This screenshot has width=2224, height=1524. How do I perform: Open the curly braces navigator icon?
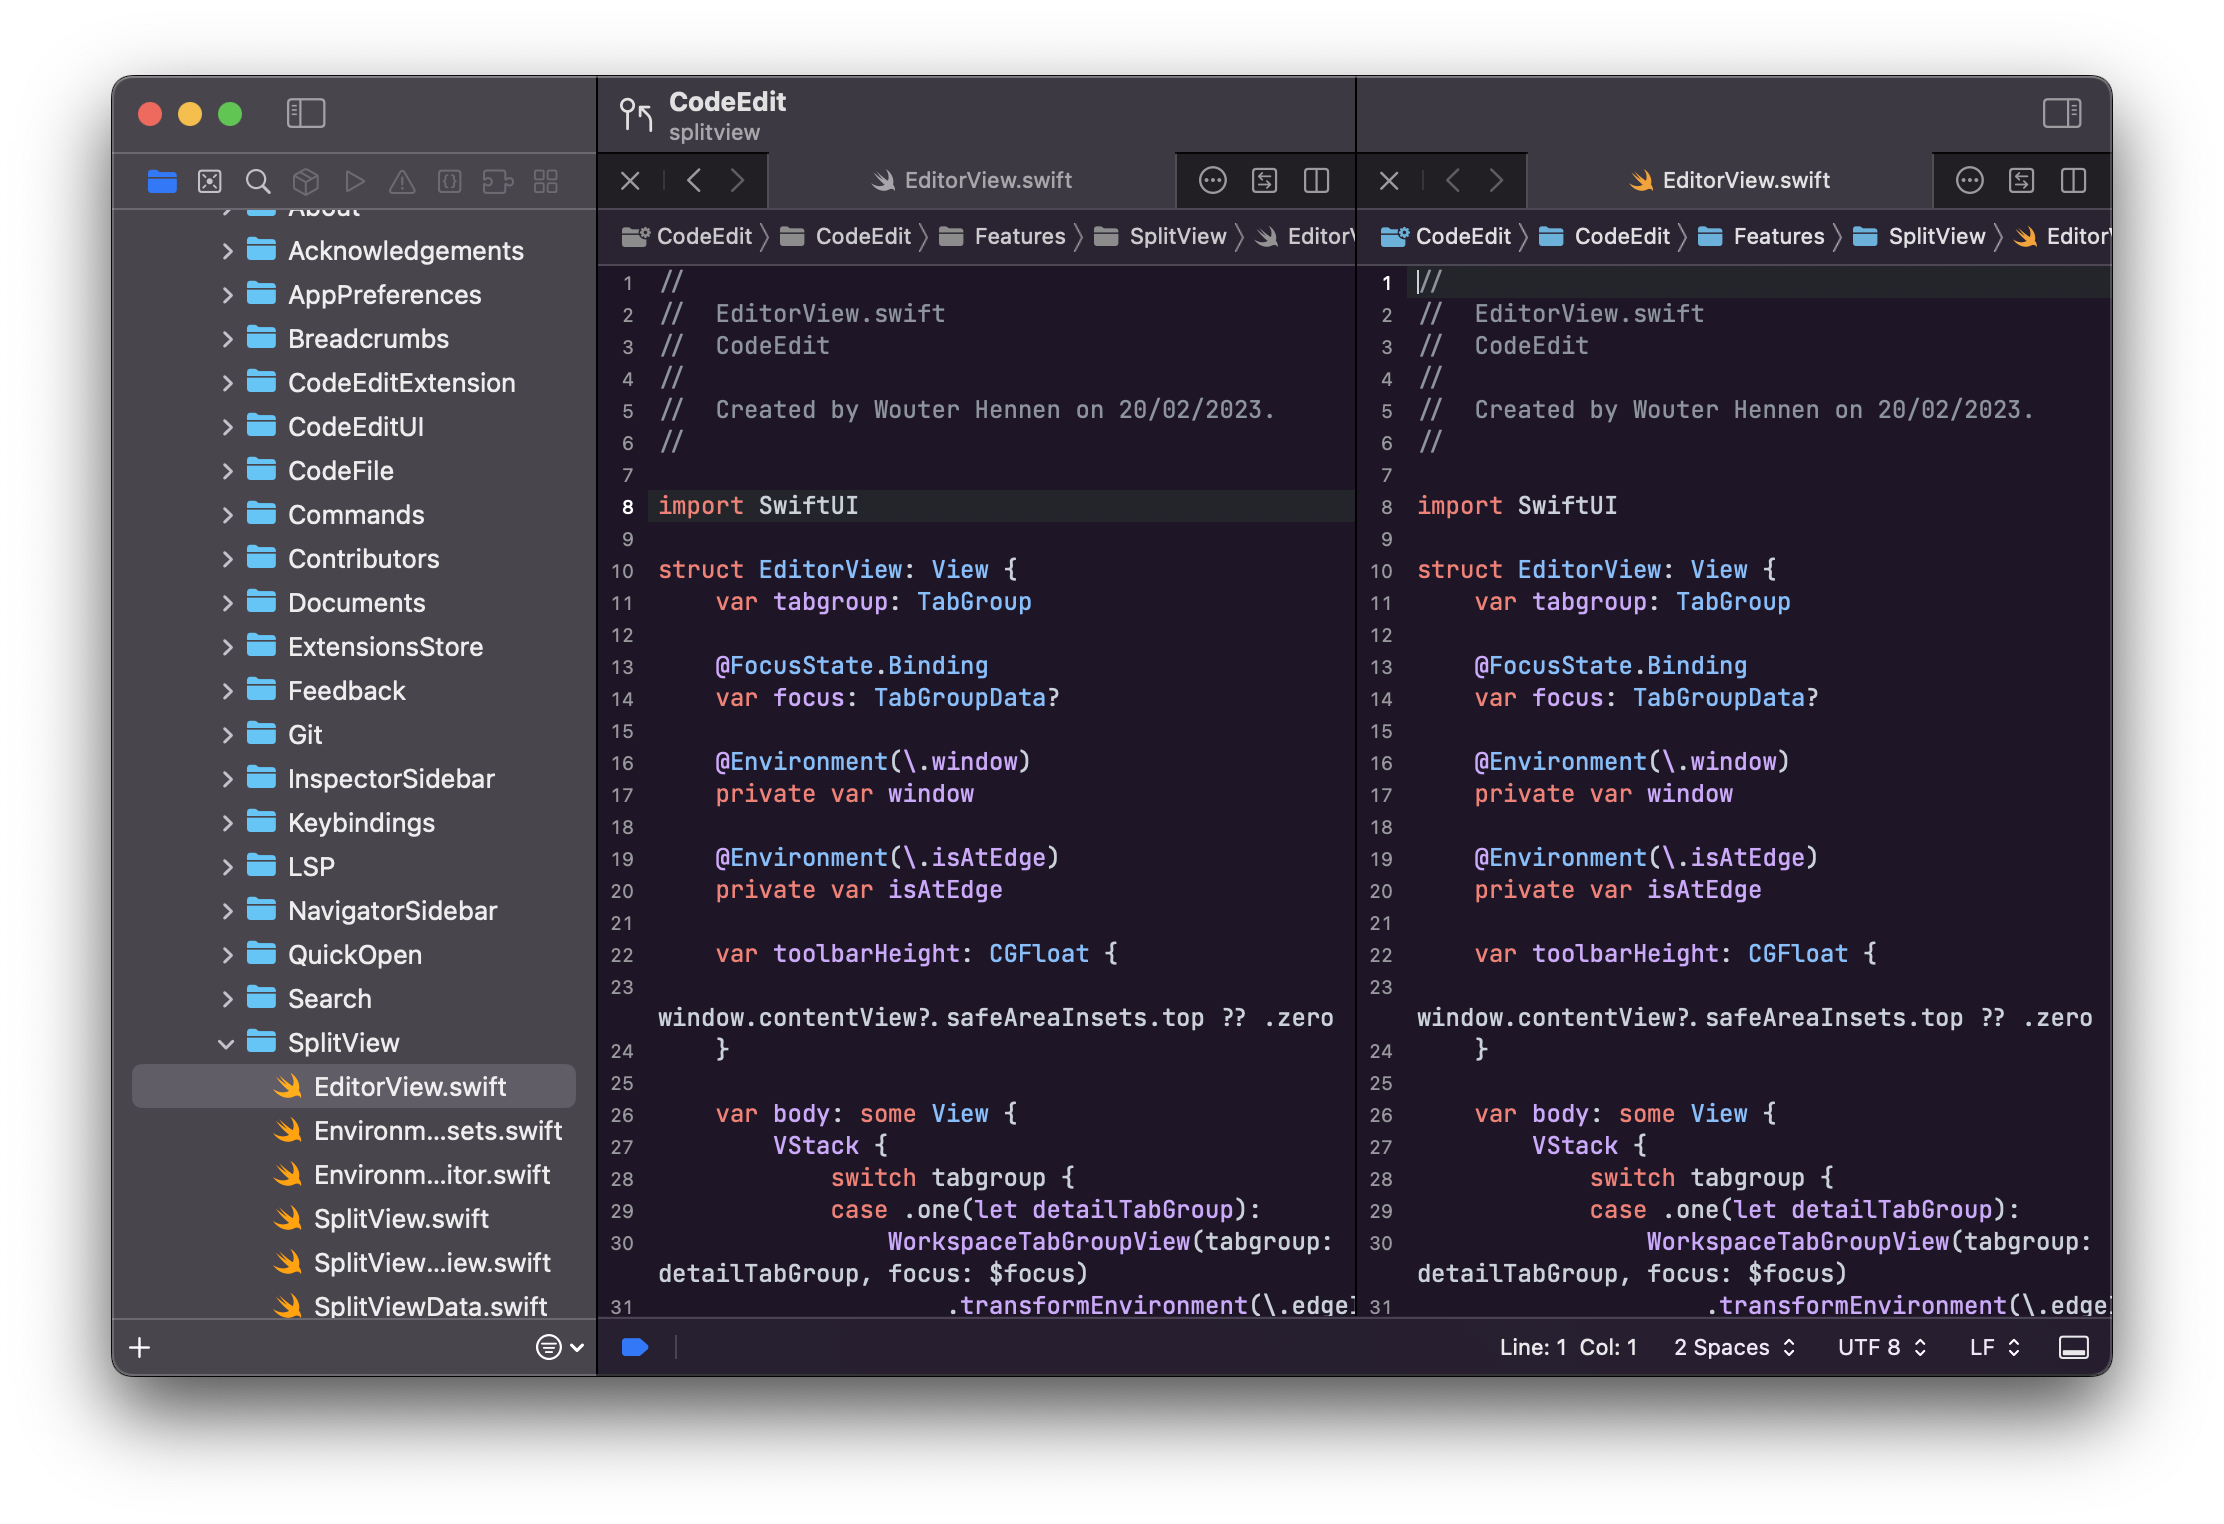(x=450, y=181)
